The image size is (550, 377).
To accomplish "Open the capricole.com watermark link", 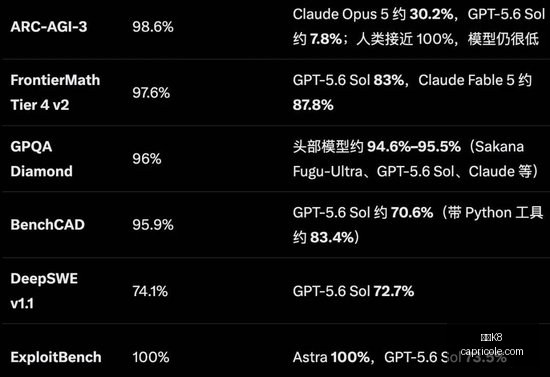I will pyautogui.click(x=492, y=351).
